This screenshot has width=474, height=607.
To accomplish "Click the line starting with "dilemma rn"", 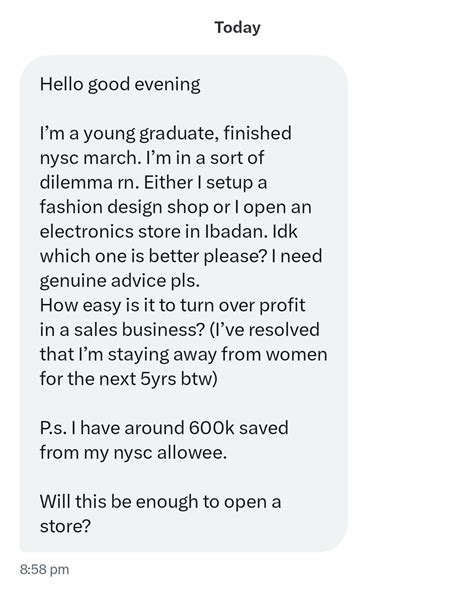I will [x=153, y=182].
